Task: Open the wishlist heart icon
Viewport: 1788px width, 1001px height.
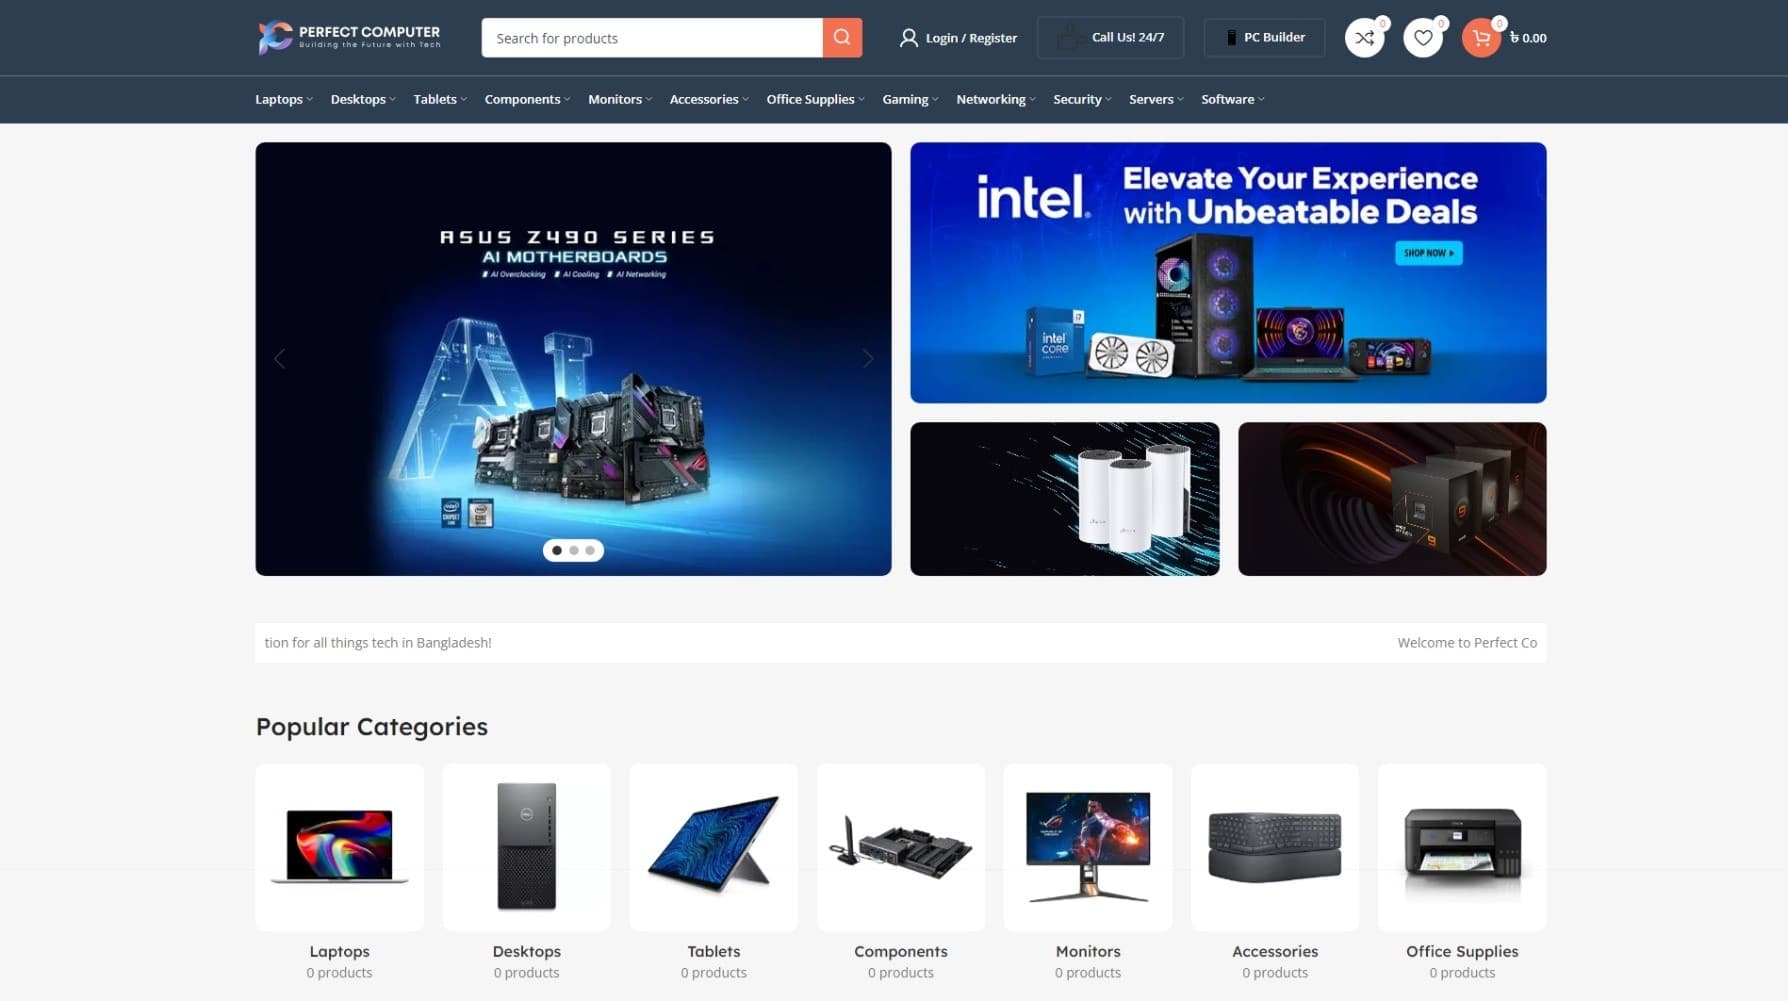Action: click(1422, 38)
